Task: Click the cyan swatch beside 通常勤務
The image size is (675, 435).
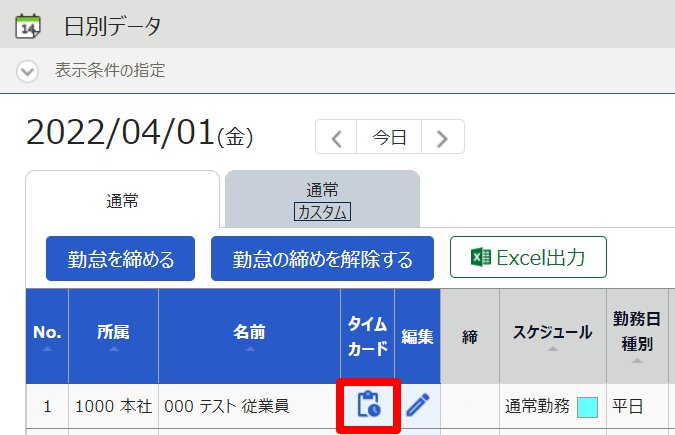Action: 587,407
